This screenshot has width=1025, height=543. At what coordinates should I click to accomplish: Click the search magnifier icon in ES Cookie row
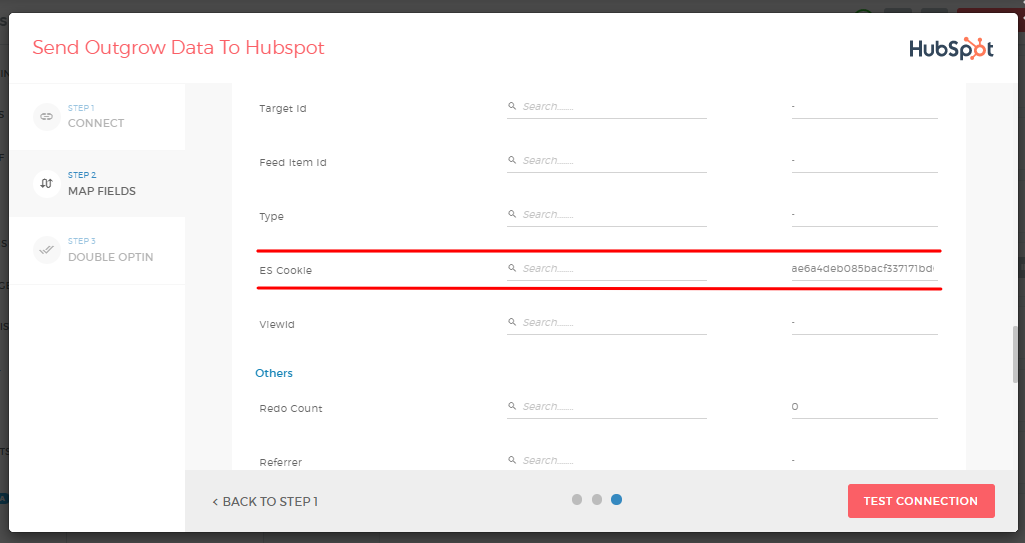pyautogui.click(x=512, y=268)
